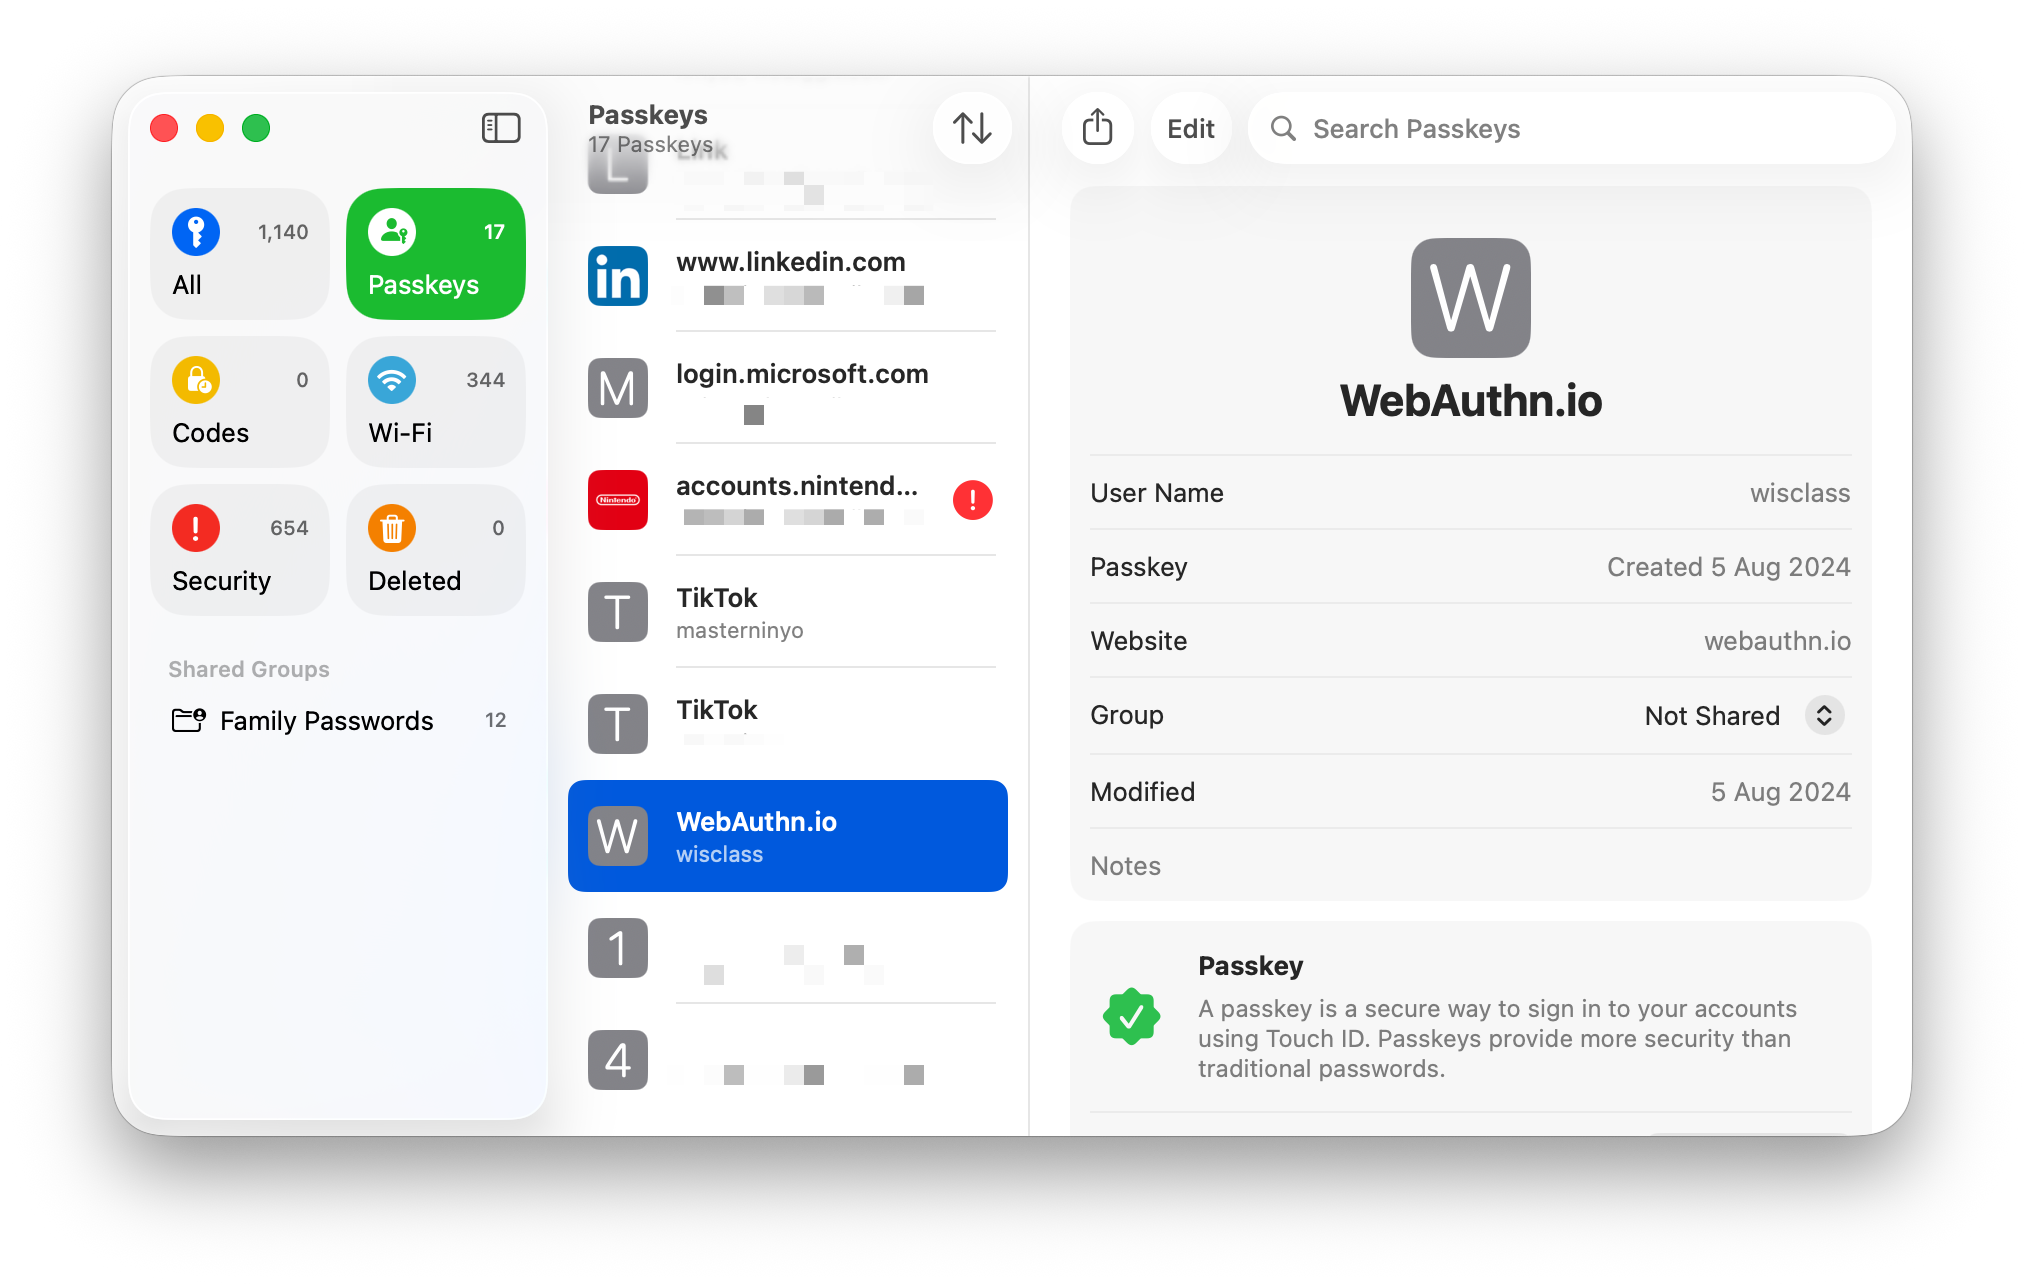Click the Edit button
This screenshot has width=2024, height=1284.
pyautogui.click(x=1191, y=128)
